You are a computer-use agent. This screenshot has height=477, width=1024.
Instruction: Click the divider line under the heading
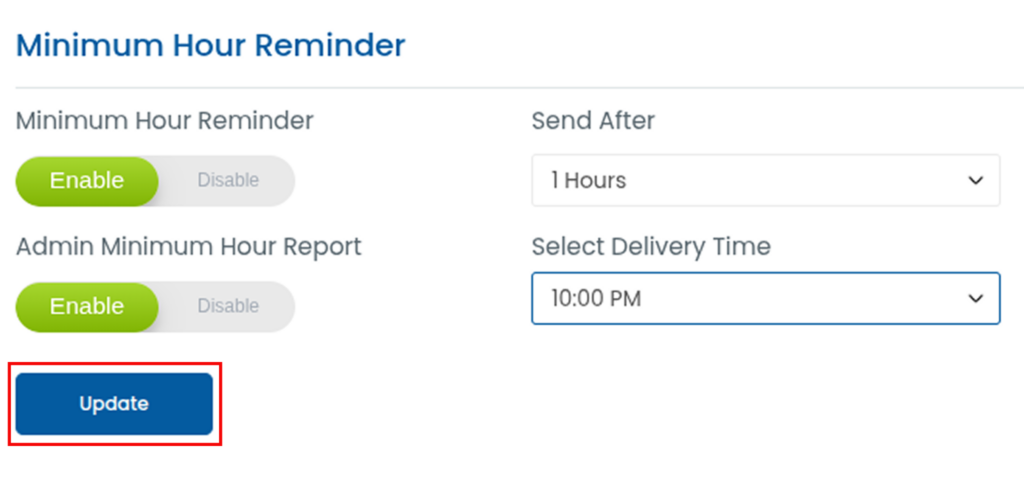point(512,88)
